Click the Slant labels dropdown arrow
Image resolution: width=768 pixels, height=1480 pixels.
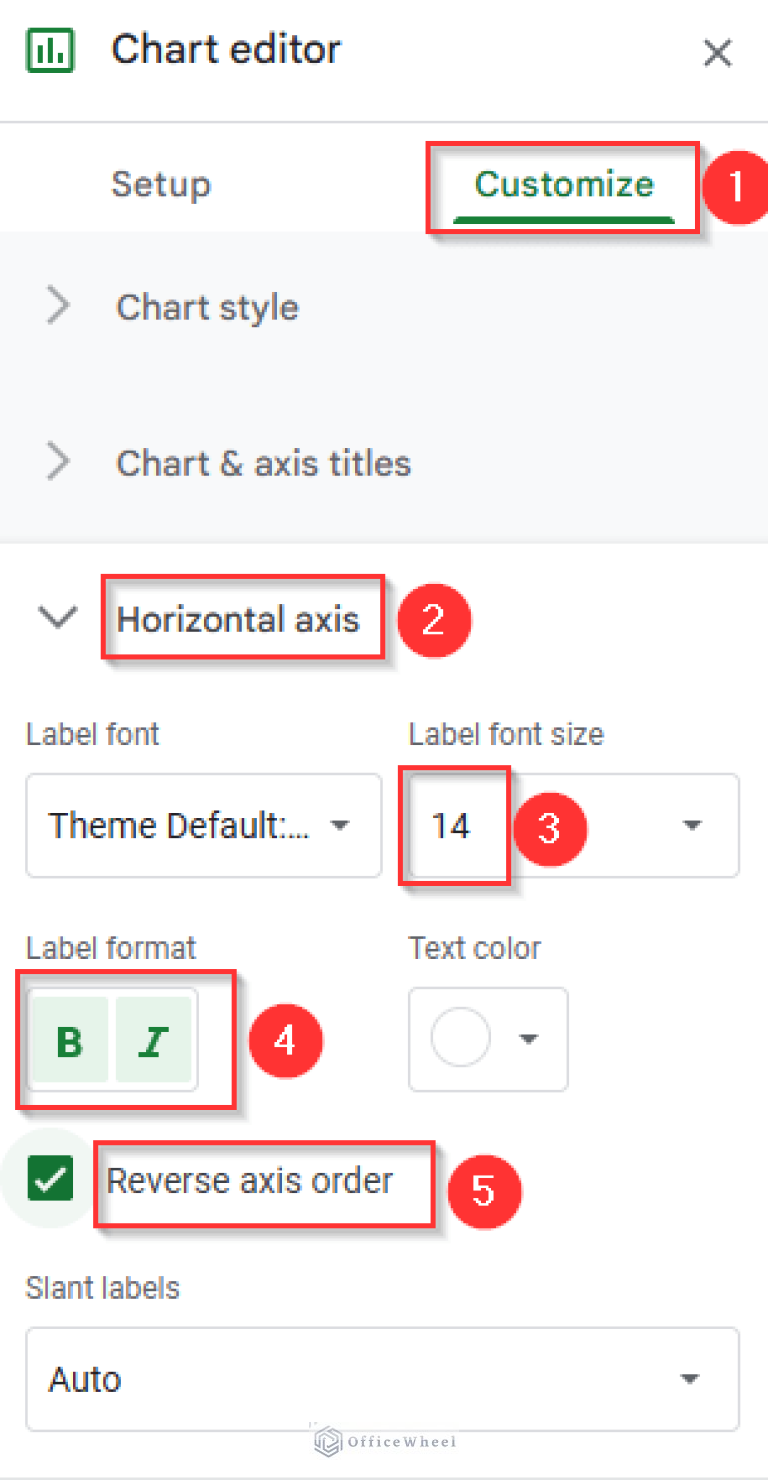point(689,1378)
